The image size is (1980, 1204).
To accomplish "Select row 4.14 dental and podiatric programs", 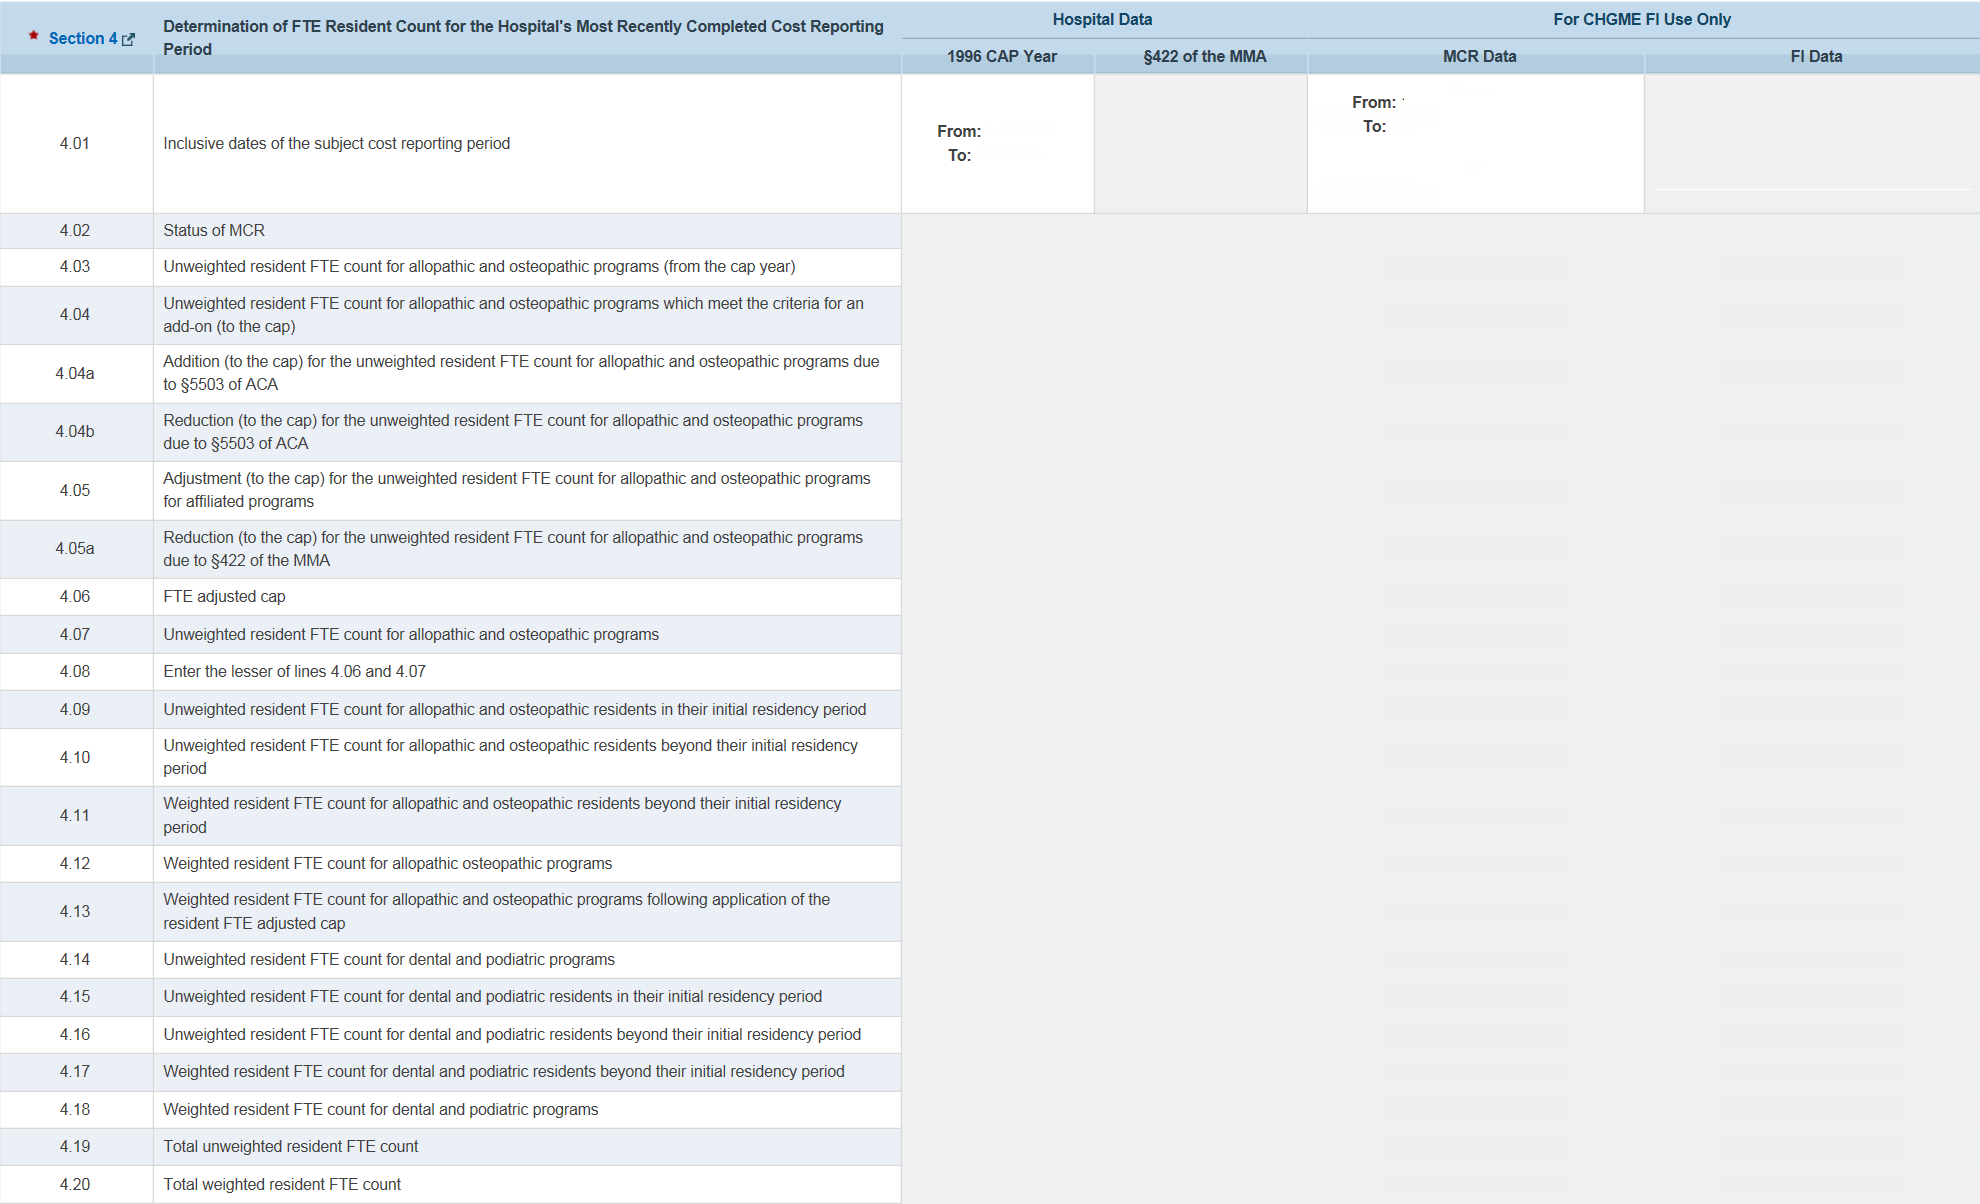I will [x=388, y=959].
